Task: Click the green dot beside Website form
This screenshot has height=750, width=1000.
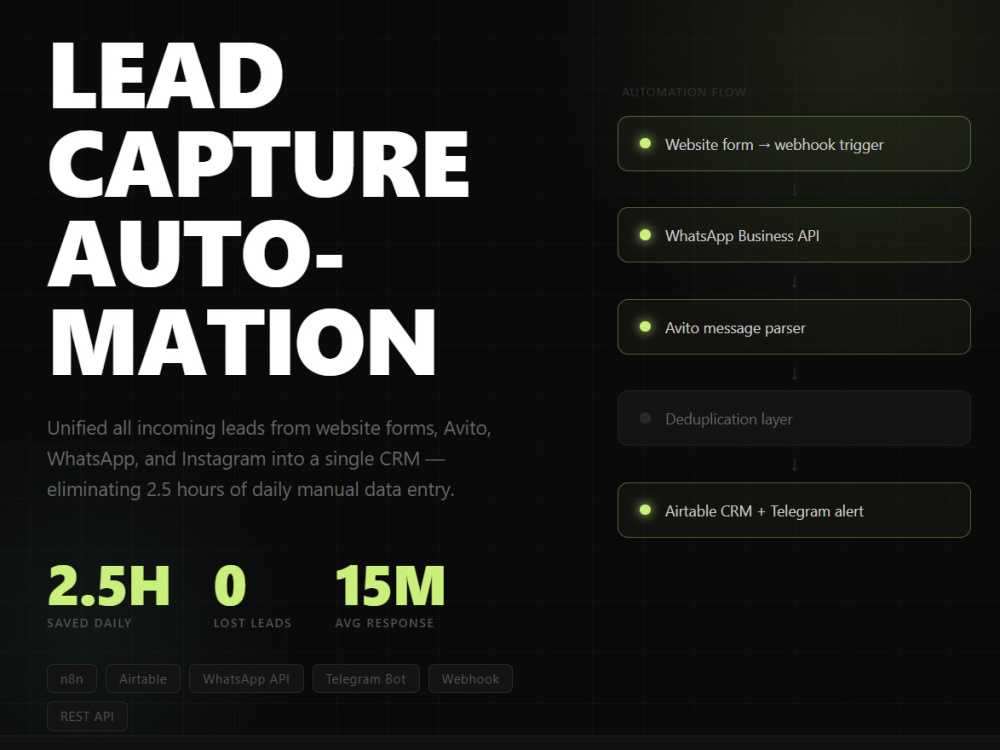Action: coord(645,143)
